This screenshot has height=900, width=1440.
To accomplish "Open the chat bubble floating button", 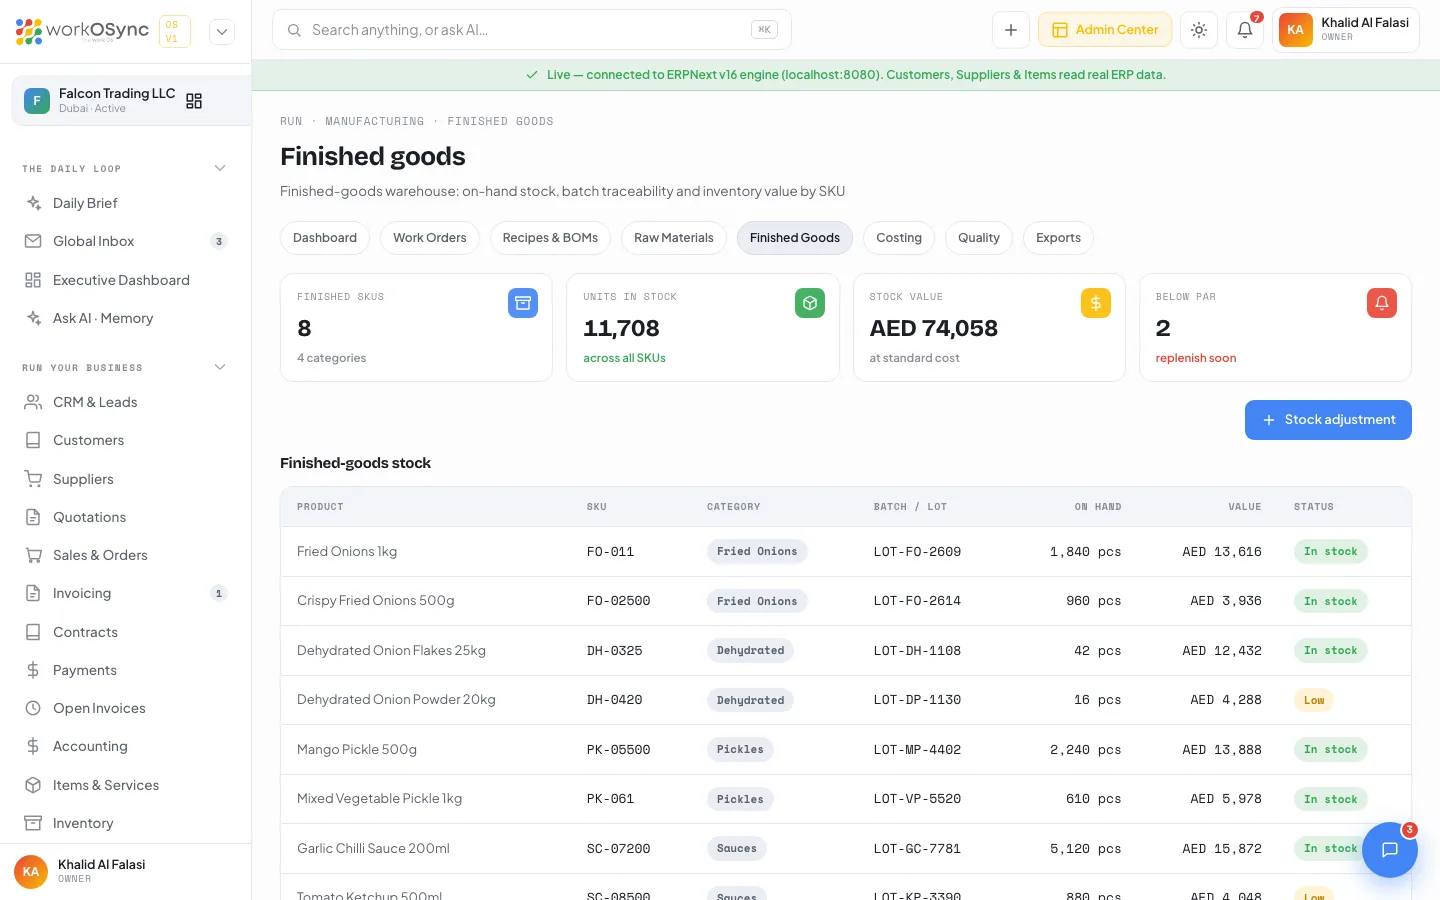I will point(1390,850).
